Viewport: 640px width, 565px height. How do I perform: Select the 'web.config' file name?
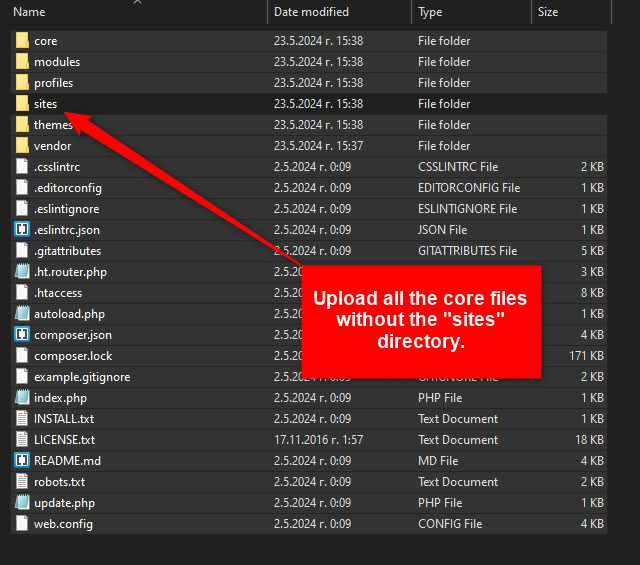(x=63, y=524)
